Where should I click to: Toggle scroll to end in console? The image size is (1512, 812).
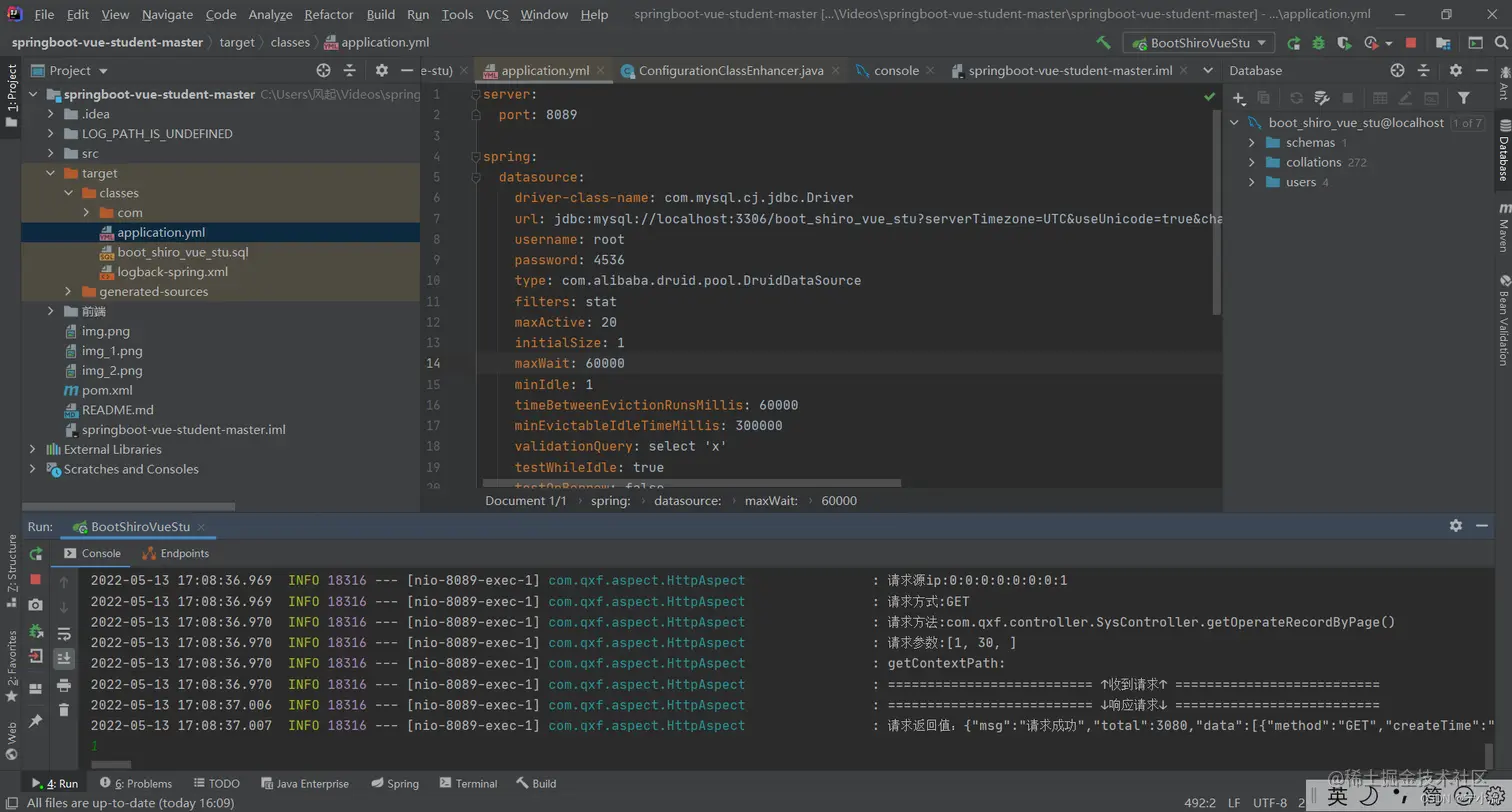(x=64, y=658)
